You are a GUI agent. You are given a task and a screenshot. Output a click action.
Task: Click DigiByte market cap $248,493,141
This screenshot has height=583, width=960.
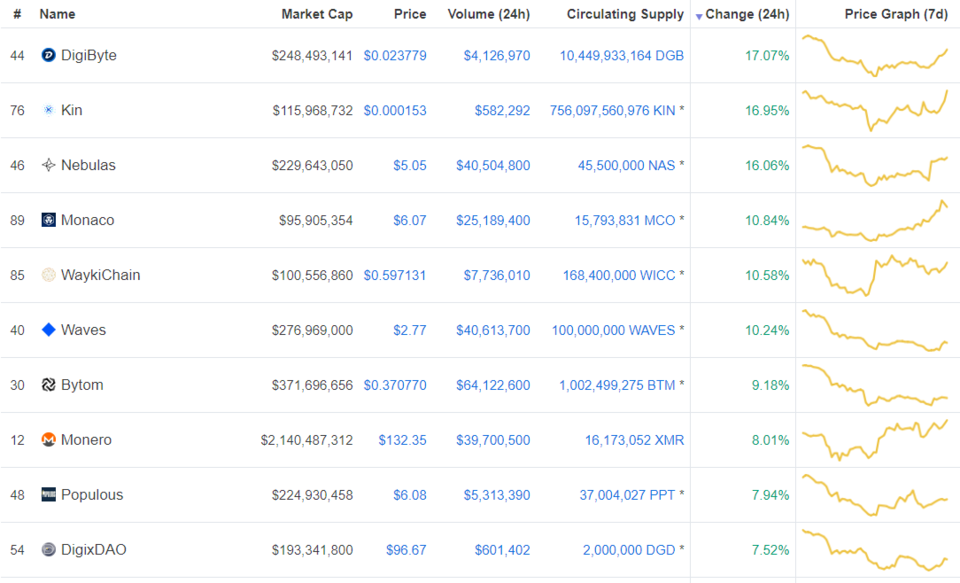312,56
